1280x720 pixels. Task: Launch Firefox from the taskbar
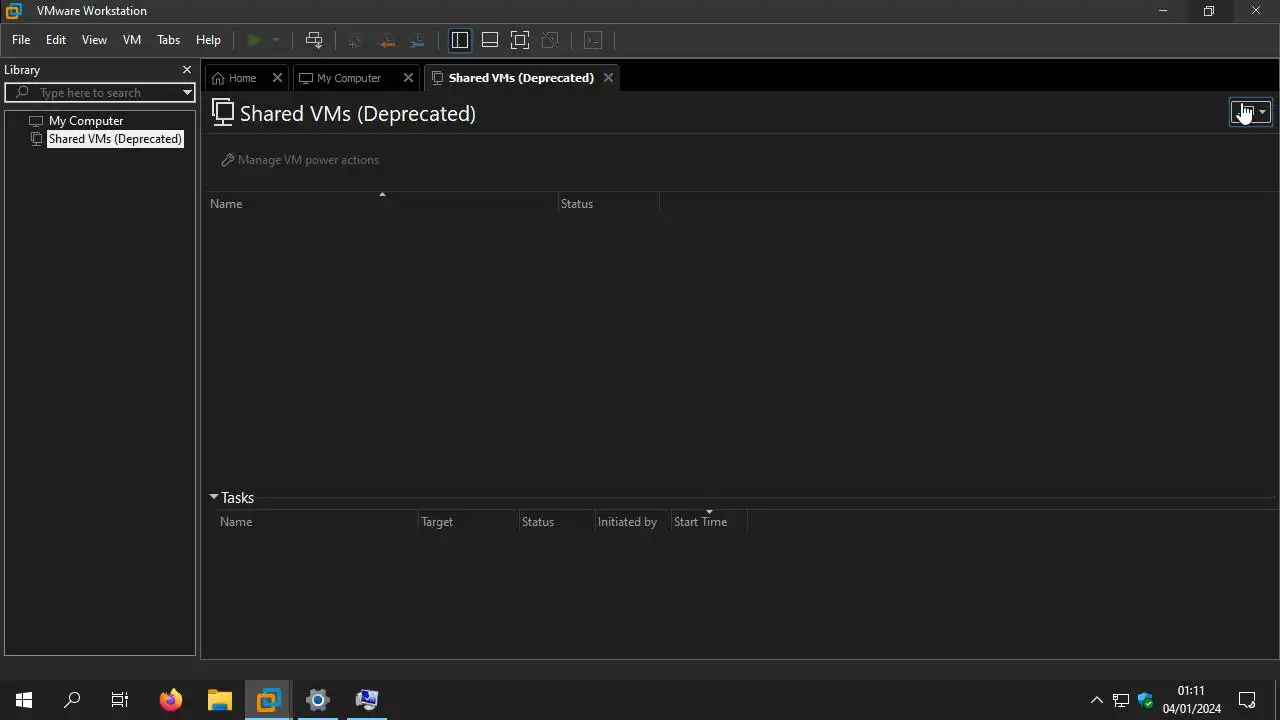(171, 700)
